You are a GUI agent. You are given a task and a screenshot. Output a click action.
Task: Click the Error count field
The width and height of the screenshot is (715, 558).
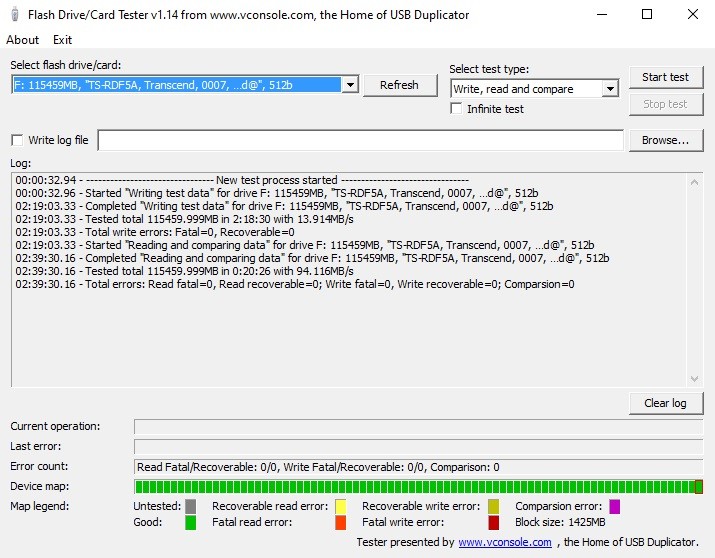[418, 467]
